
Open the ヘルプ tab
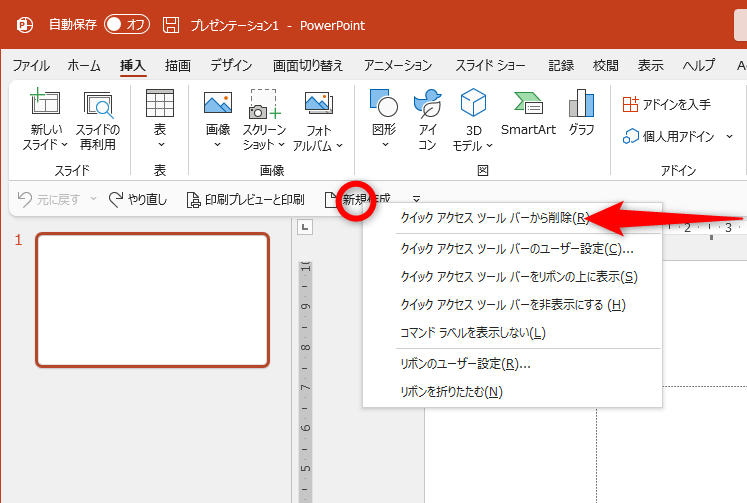point(698,65)
